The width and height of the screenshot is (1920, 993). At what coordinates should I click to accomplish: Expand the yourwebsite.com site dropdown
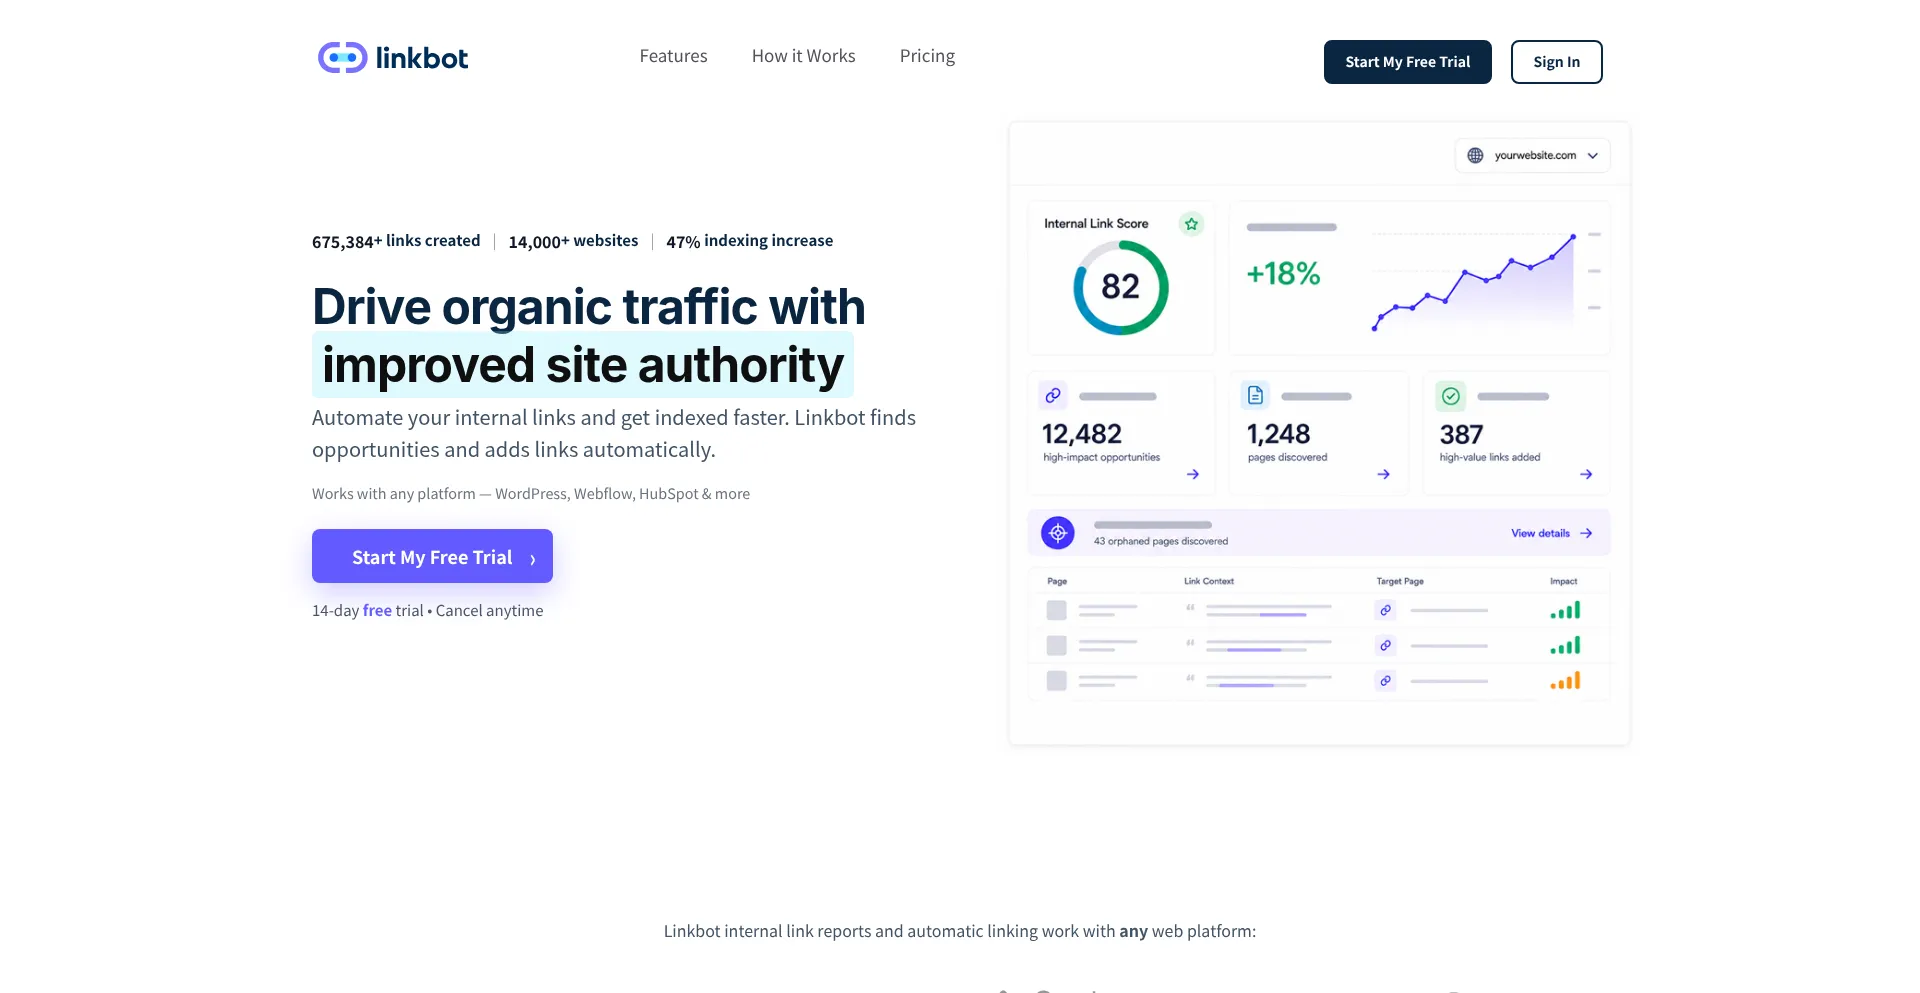1532,155
